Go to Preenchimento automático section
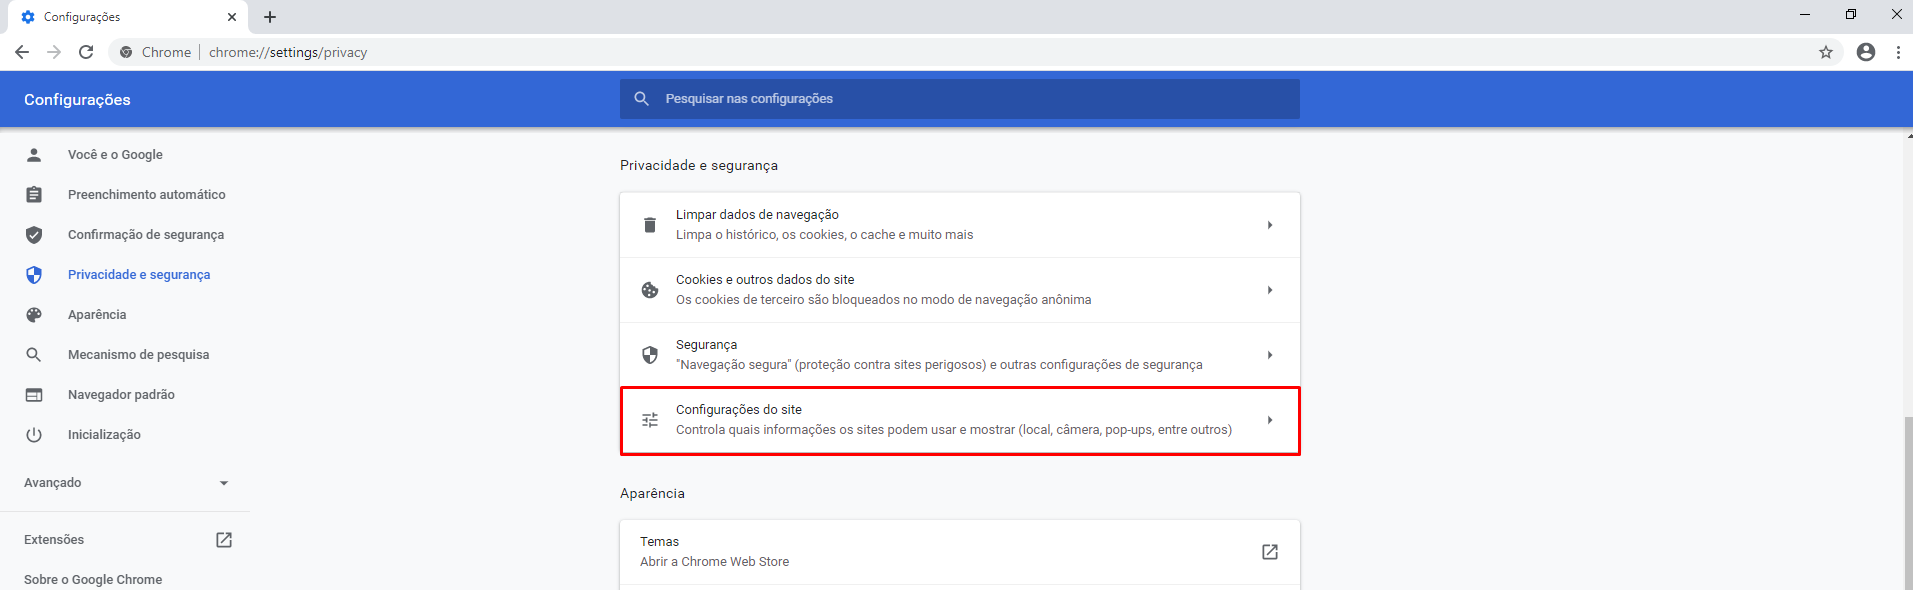The width and height of the screenshot is (1913, 590). [x=146, y=195]
